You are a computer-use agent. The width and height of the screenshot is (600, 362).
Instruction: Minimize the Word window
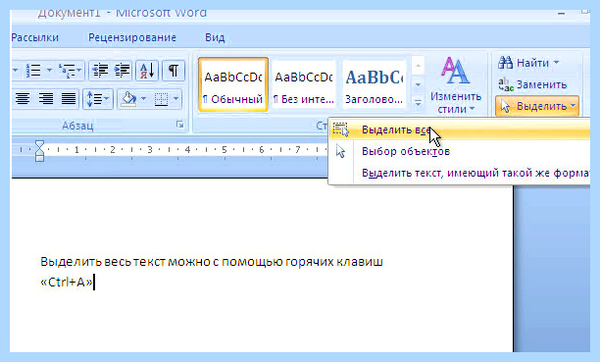click(x=561, y=14)
